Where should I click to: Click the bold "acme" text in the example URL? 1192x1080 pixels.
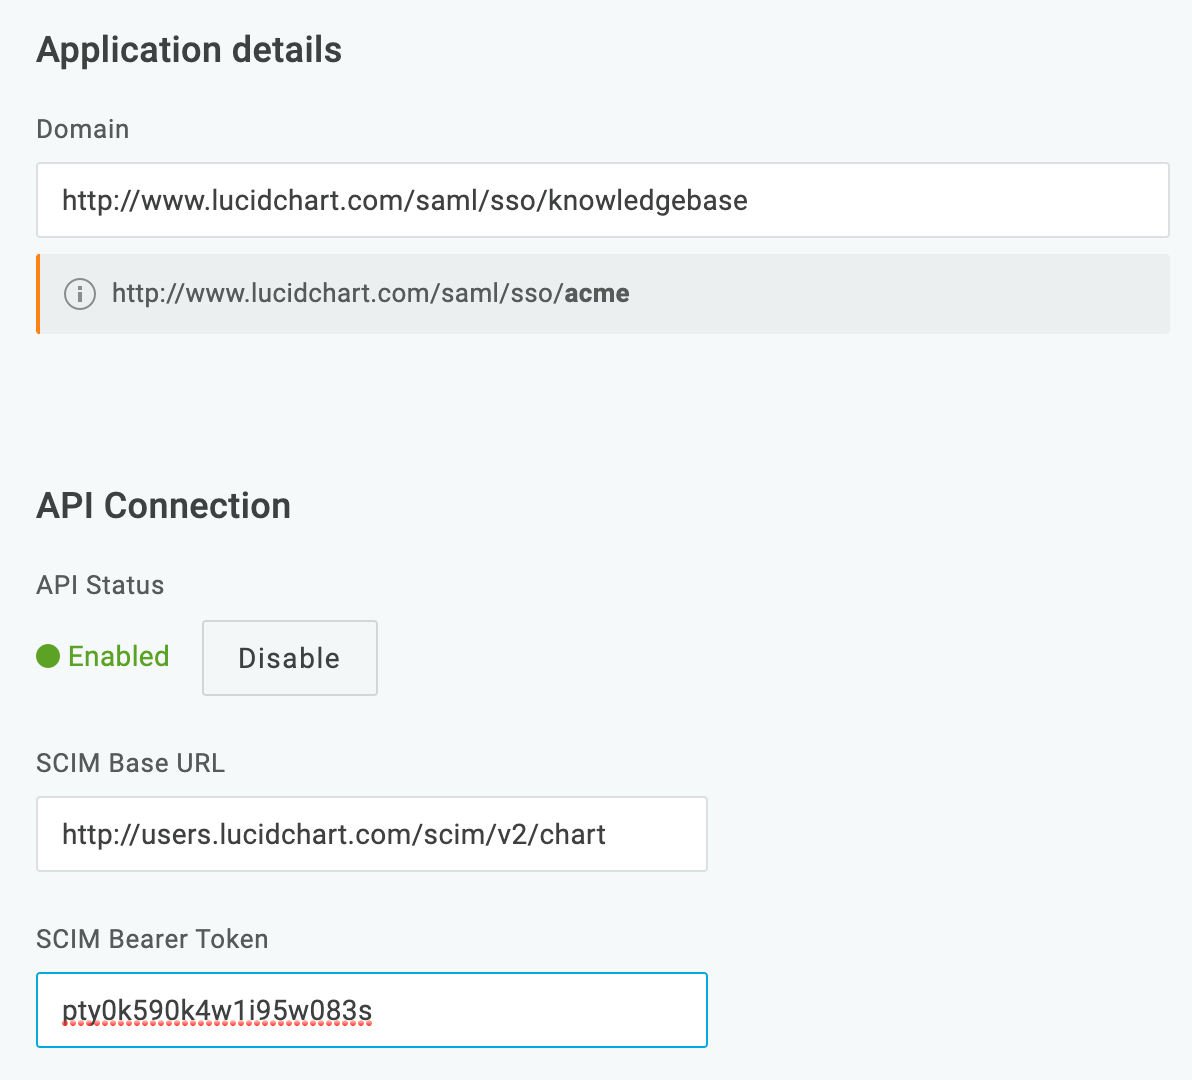point(597,293)
